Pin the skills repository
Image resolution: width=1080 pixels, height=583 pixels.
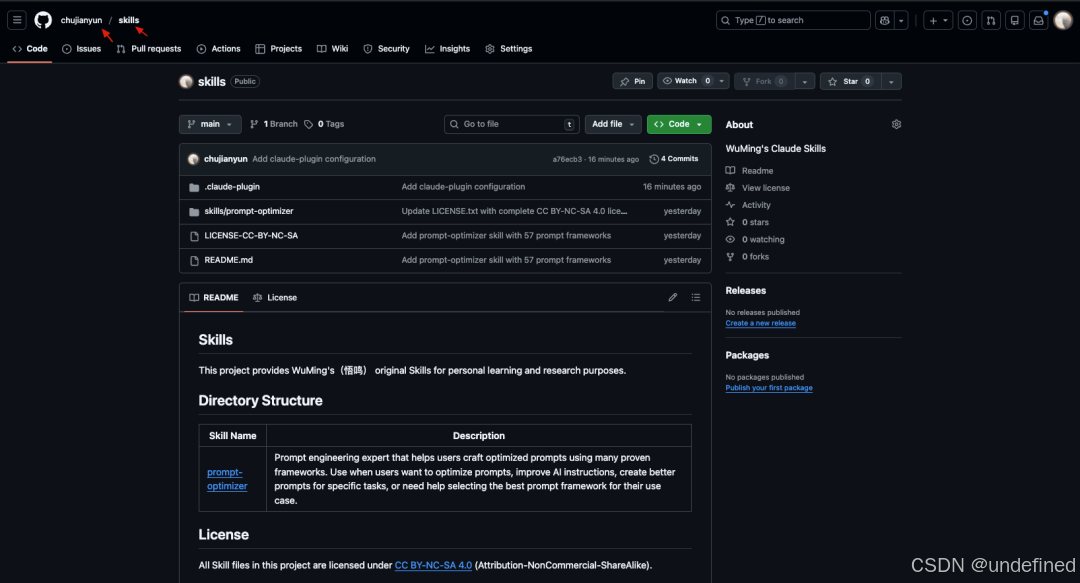point(632,81)
